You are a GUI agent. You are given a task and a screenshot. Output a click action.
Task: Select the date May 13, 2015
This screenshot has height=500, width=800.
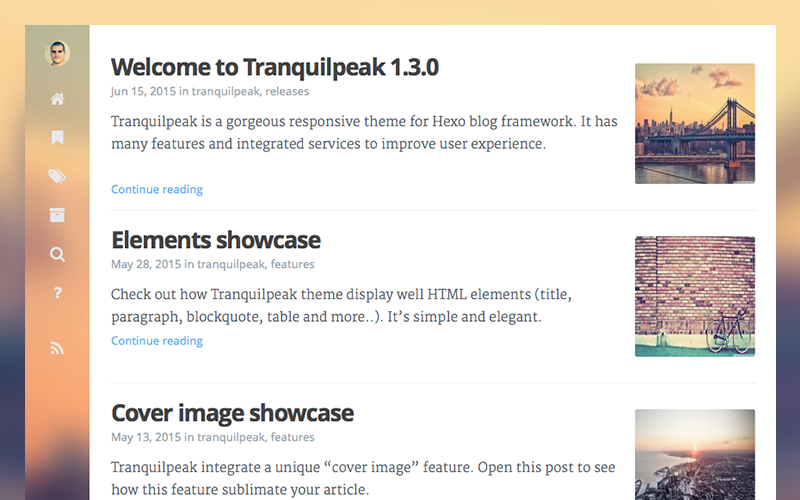[146, 437]
